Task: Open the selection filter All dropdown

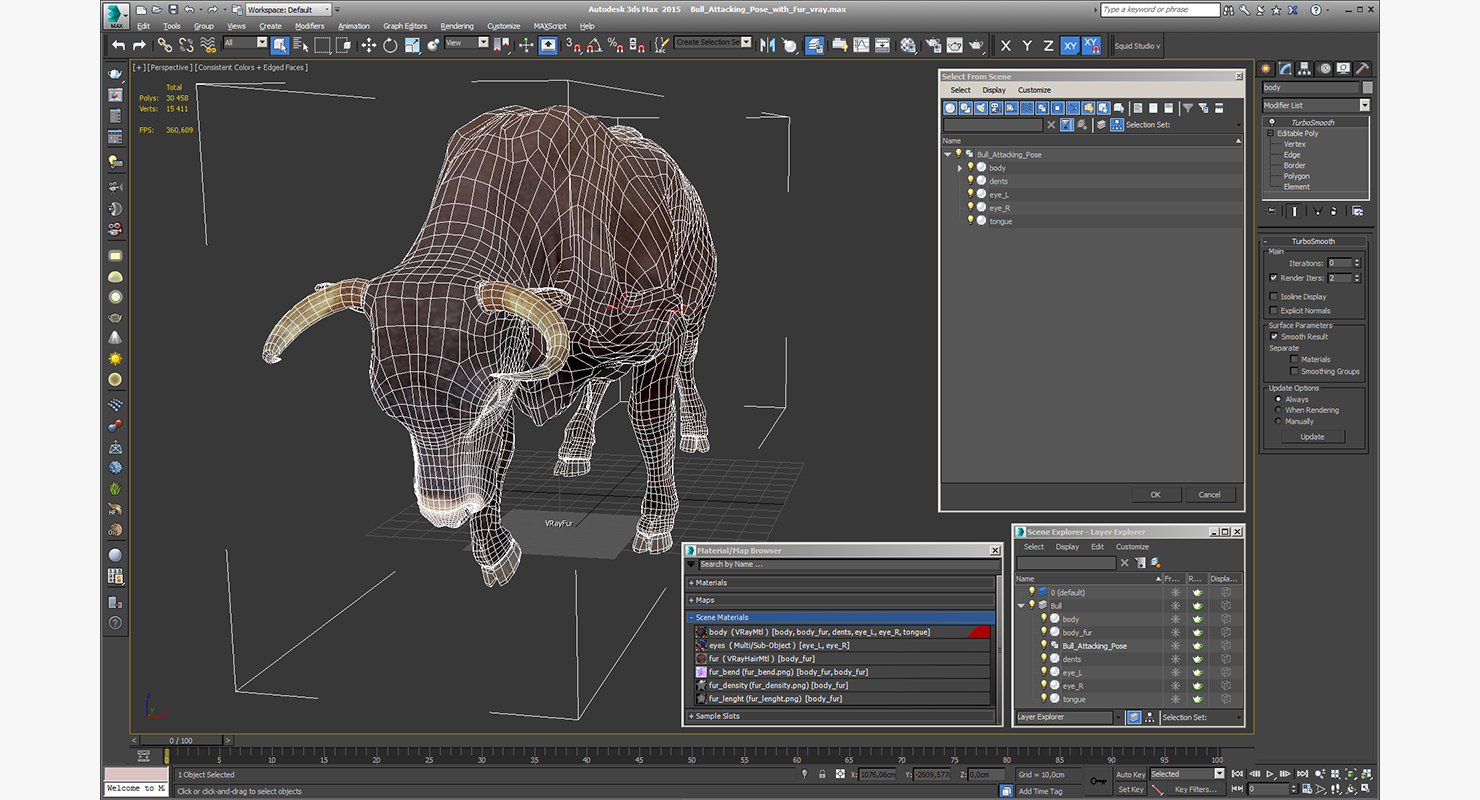Action: click(x=245, y=43)
